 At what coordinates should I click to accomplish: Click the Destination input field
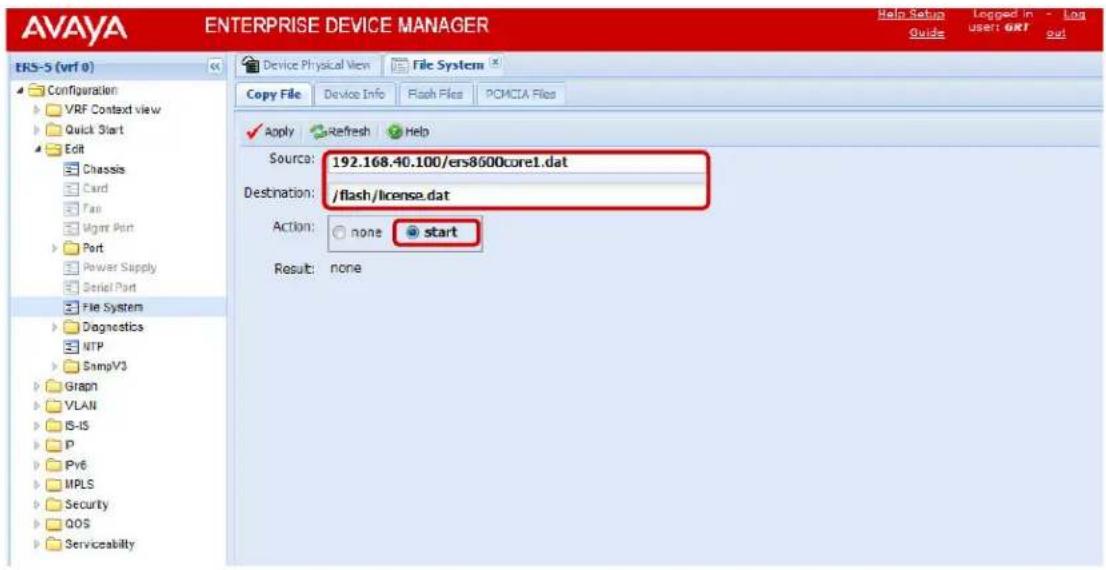pos(516,195)
